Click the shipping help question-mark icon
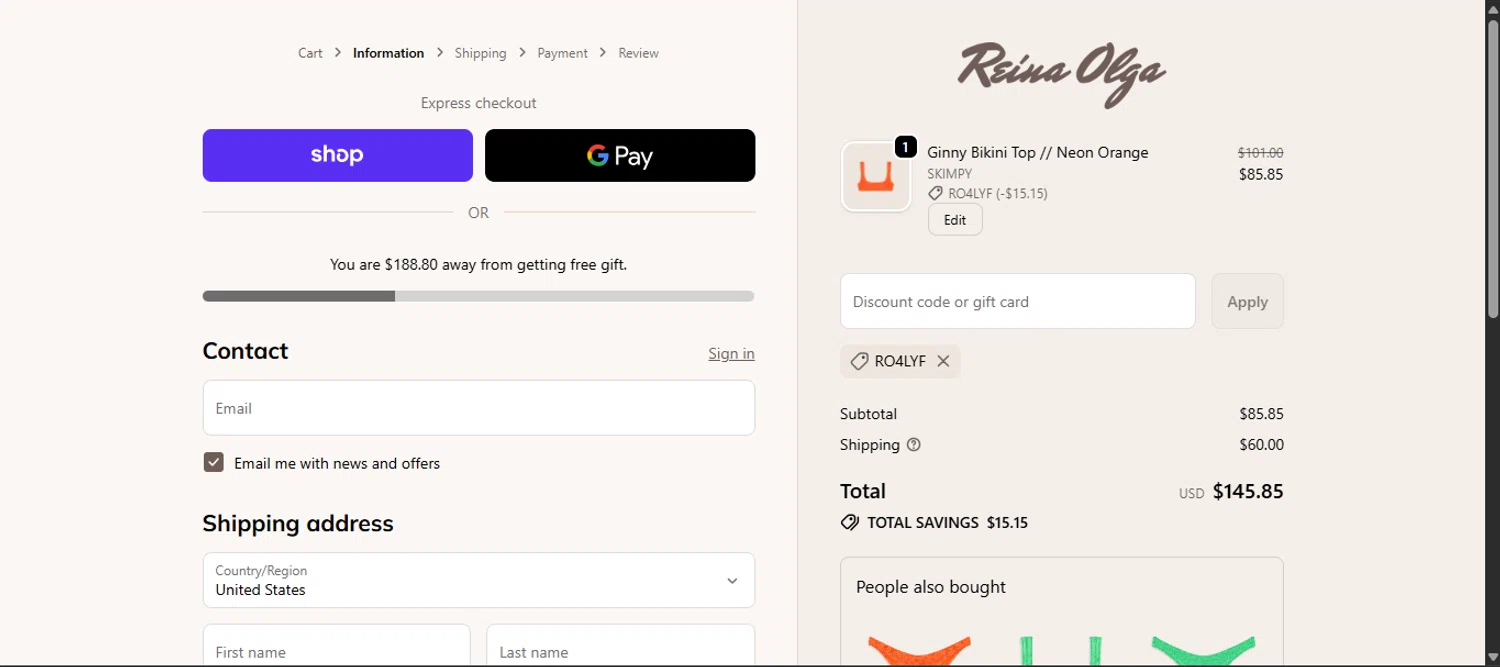1500x667 pixels. 913,445
